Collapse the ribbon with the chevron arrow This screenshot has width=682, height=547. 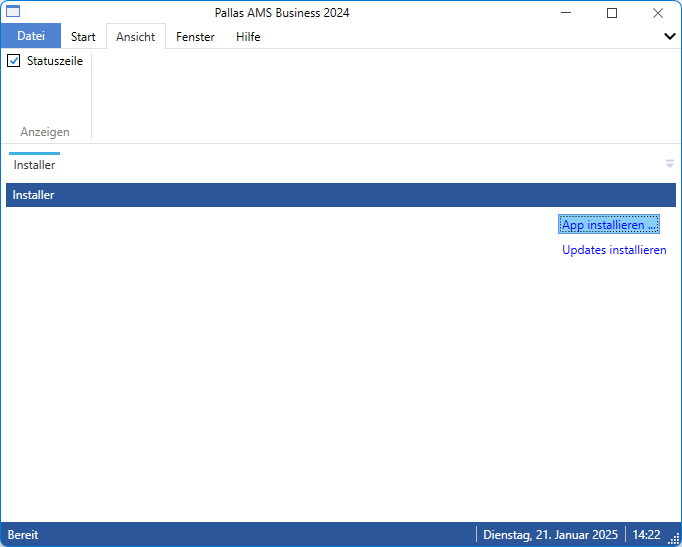(670, 37)
